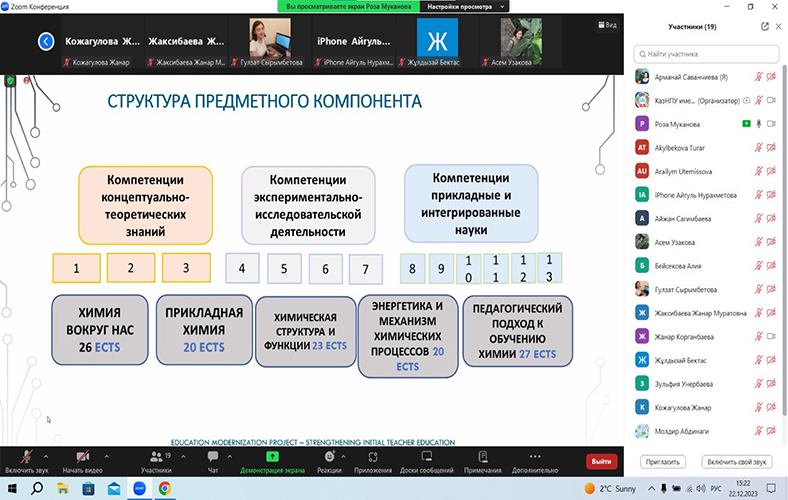The width and height of the screenshot is (788, 500).
Task: Open the Reactions menu in Zoom toolbar
Action: coord(329,459)
